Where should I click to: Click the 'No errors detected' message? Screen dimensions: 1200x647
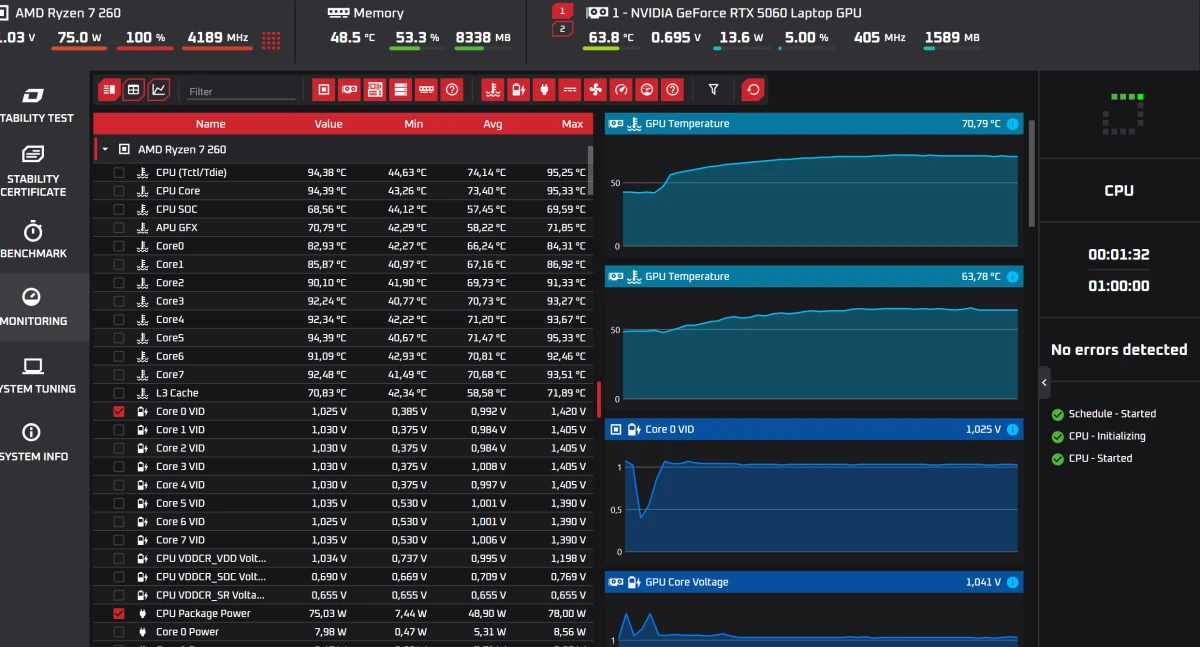(x=1119, y=350)
